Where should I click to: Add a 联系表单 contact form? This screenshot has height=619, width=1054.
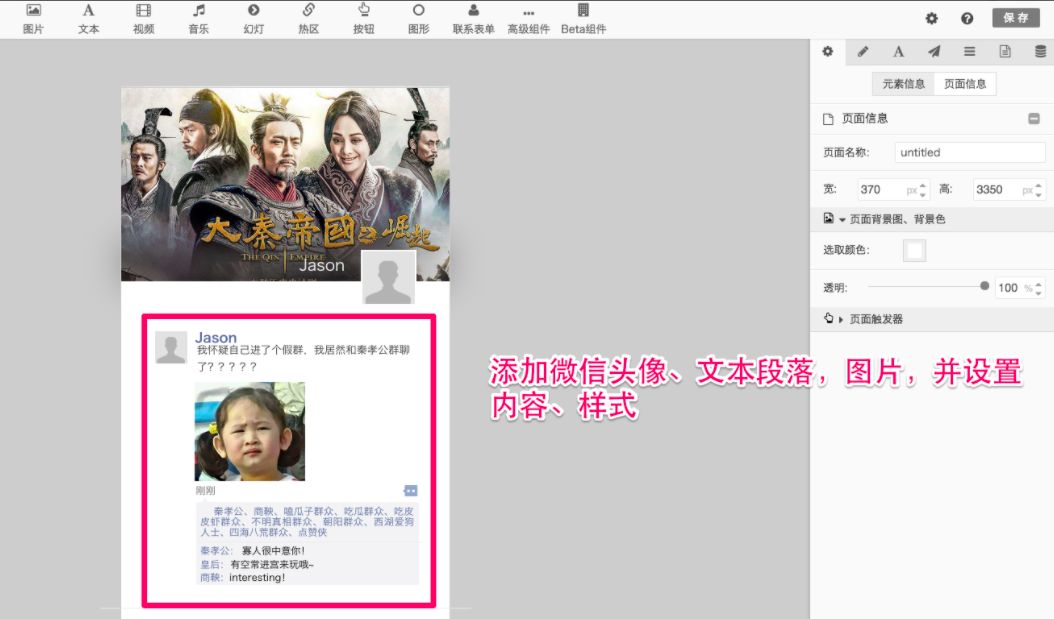pyautogui.click(x=473, y=18)
